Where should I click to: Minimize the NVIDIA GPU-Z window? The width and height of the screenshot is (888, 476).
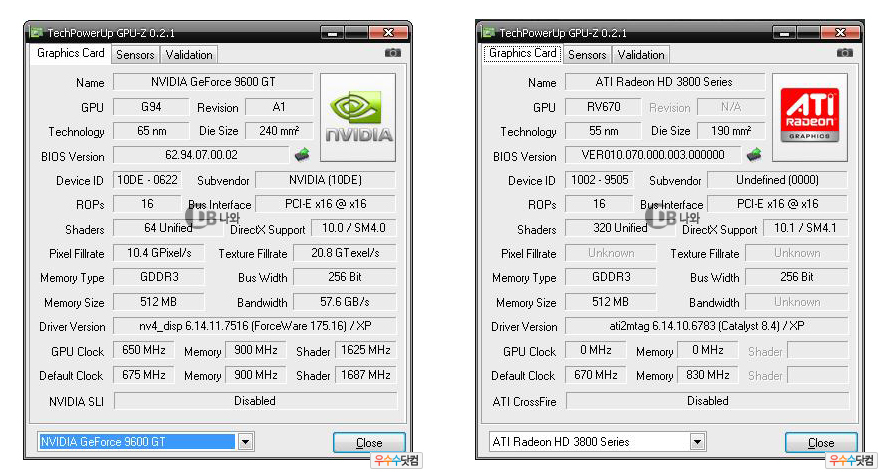click(x=332, y=33)
